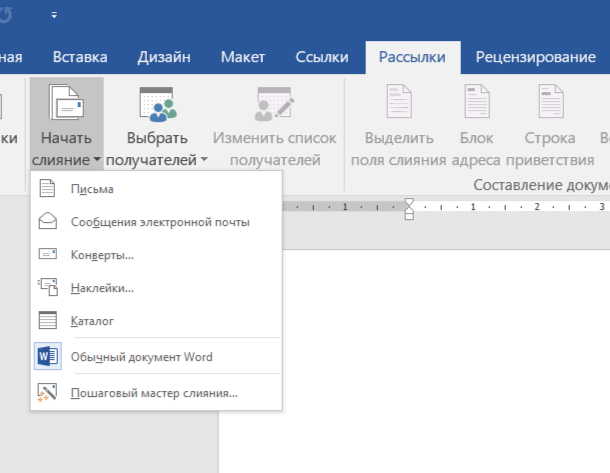Click the envelope icon for Сообщения электронной почты

[48, 222]
